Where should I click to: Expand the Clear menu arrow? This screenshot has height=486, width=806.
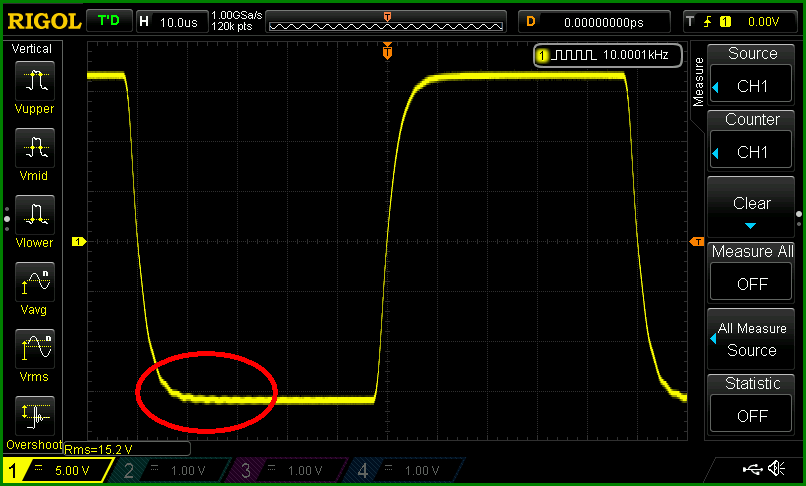750,226
